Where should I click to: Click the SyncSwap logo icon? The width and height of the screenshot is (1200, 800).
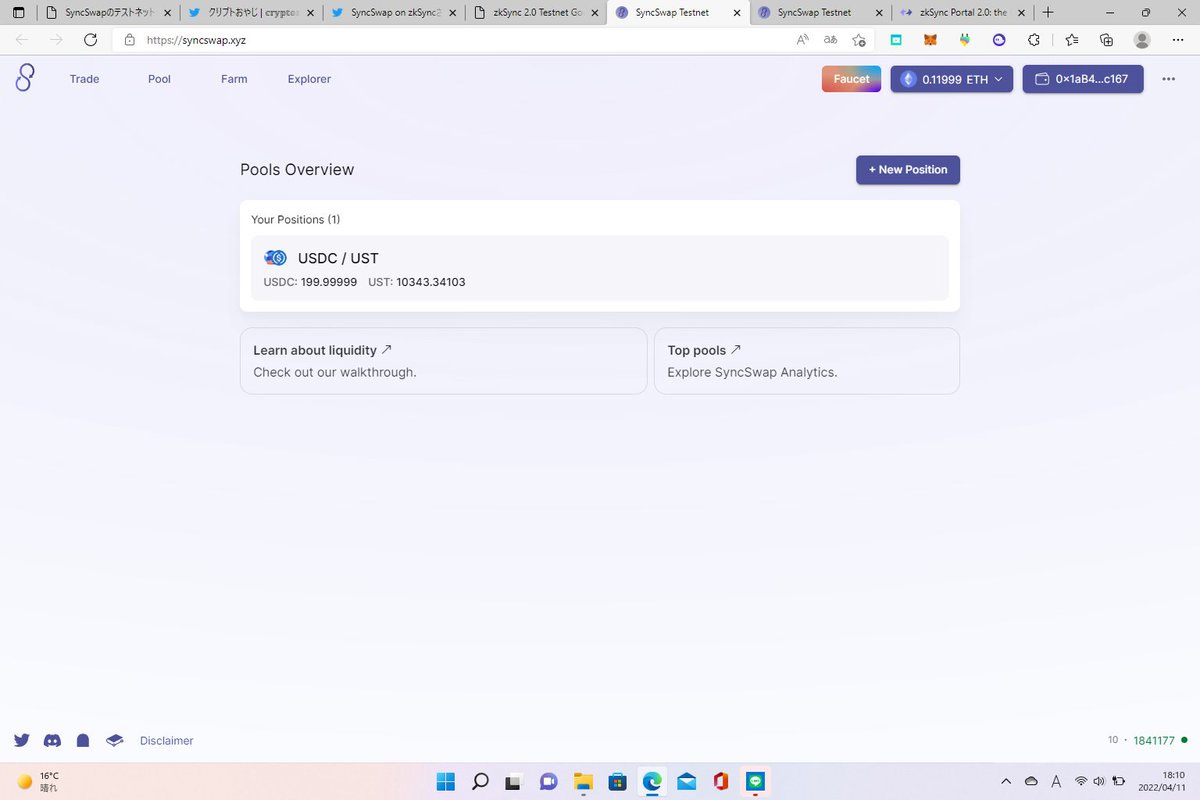tap(25, 78)
